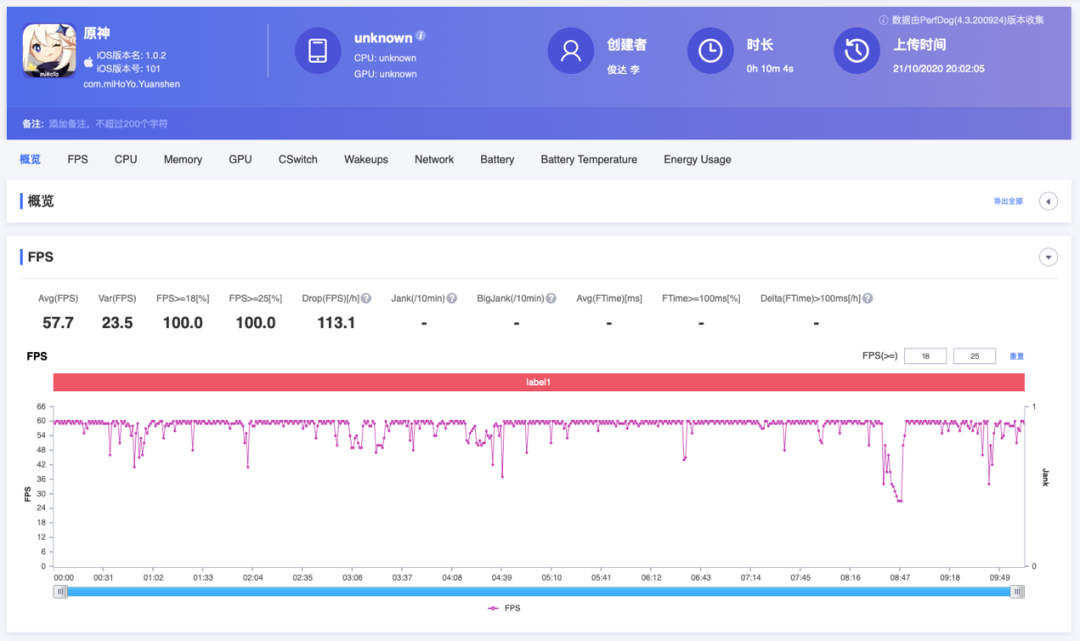1080x641 pixels.
Task: Click the device phone icon
Action: tap(318, 51)
